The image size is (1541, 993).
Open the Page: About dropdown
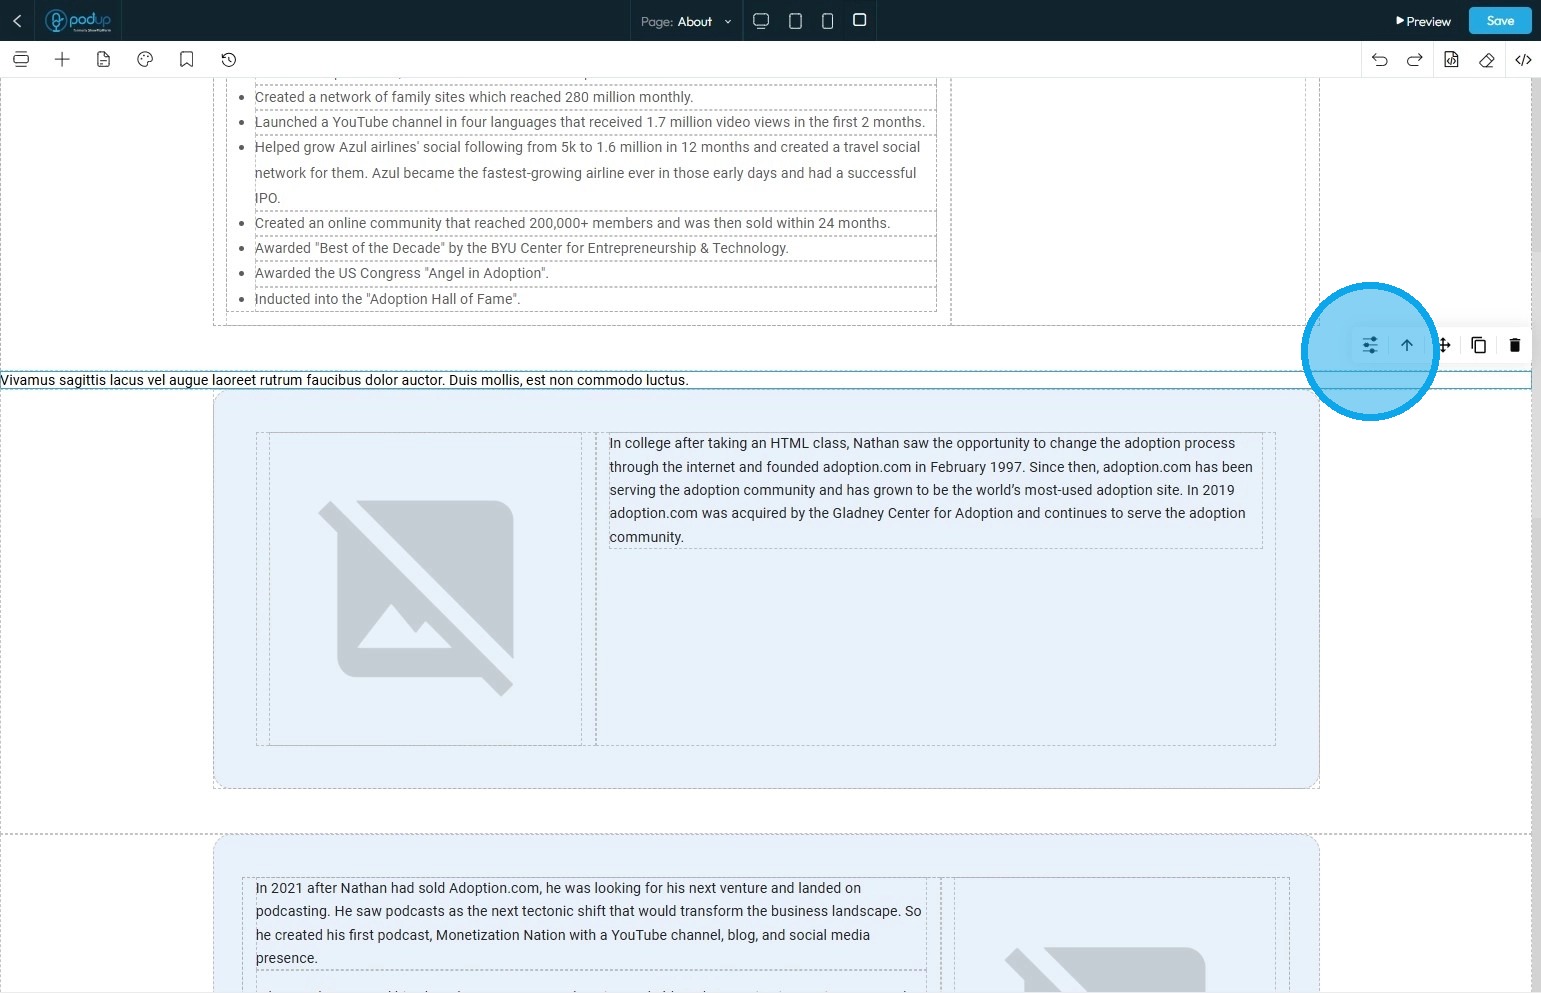coord(686,21)
